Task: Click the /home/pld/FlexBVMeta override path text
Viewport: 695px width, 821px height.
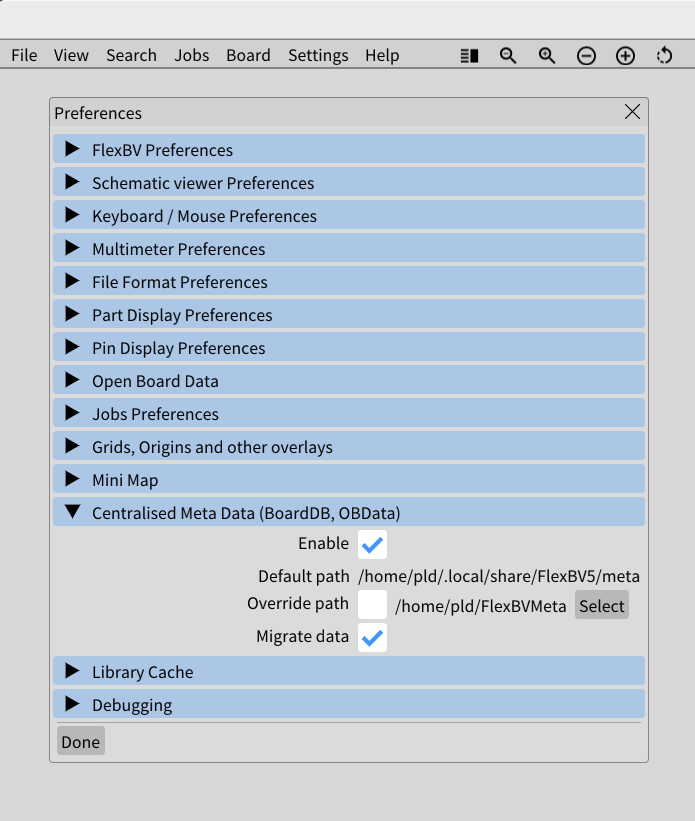Action: (x=481, y=606)
